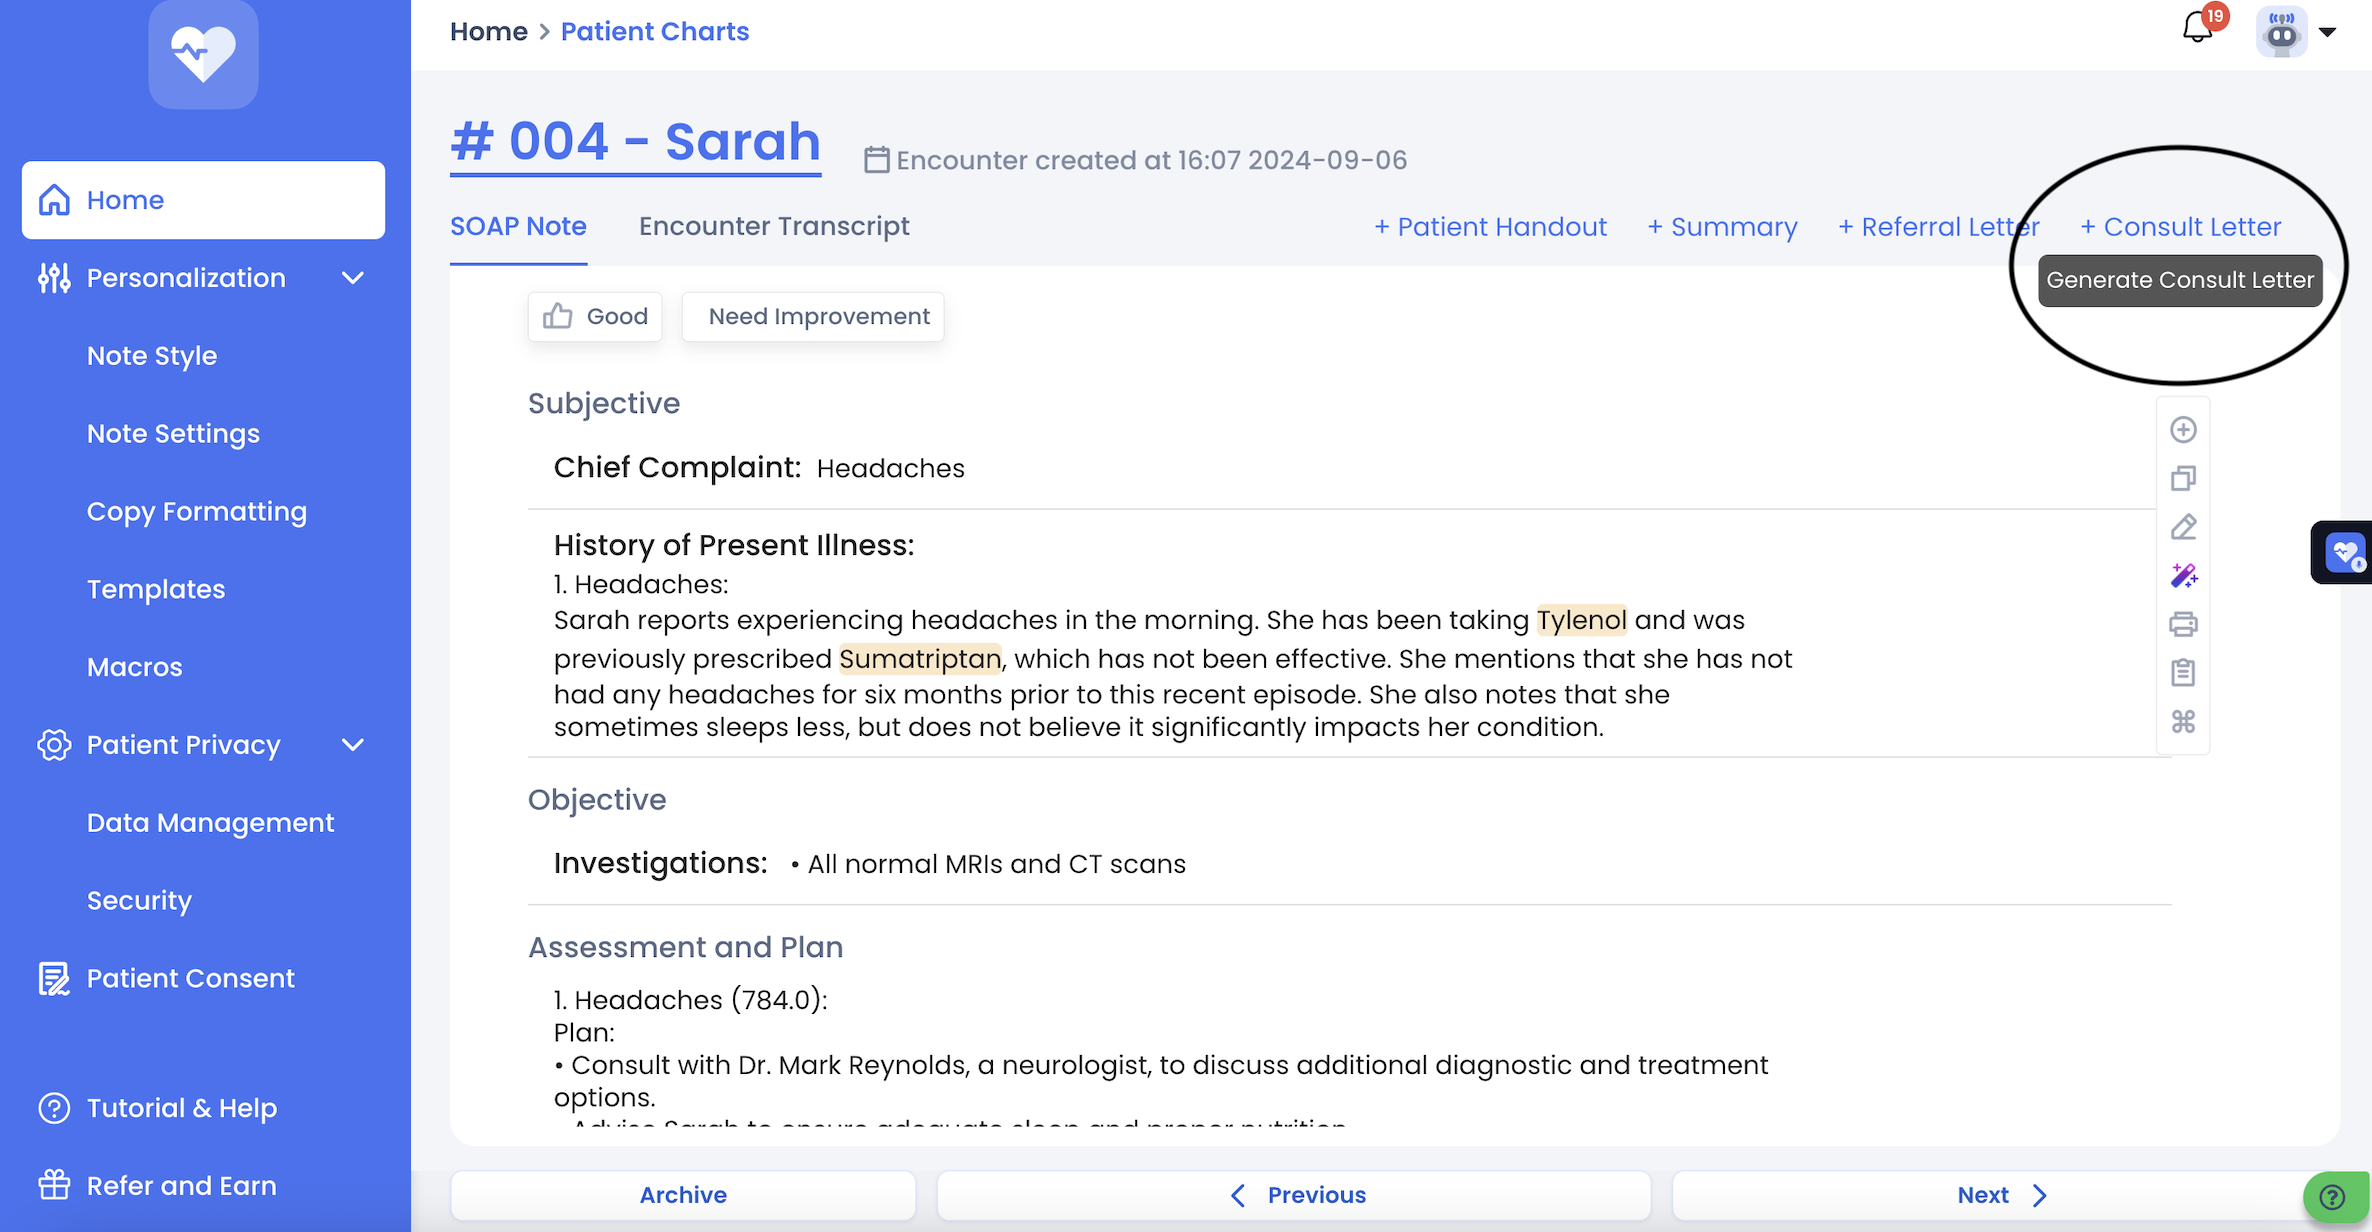Select the Need Improvement feedback option
2372x1232 pixels.
point(818,317)
